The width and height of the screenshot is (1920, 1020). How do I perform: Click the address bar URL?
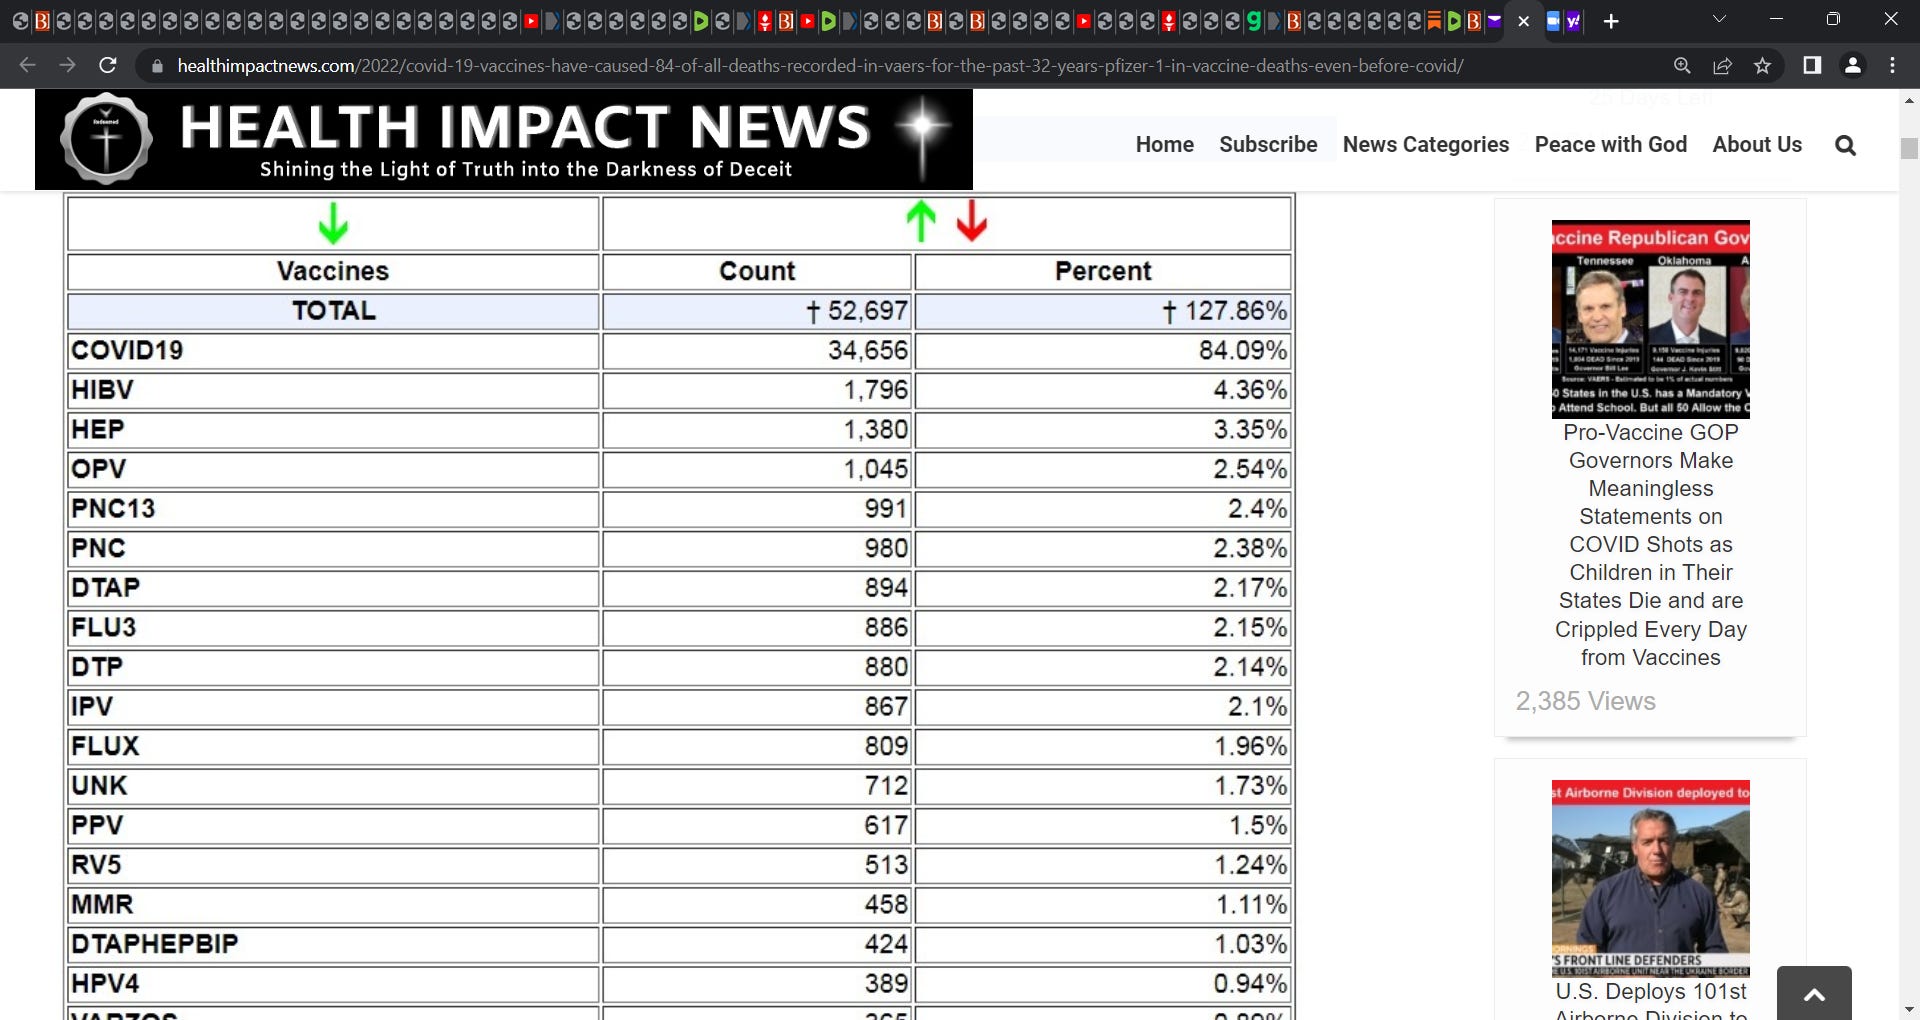[820, 66]
